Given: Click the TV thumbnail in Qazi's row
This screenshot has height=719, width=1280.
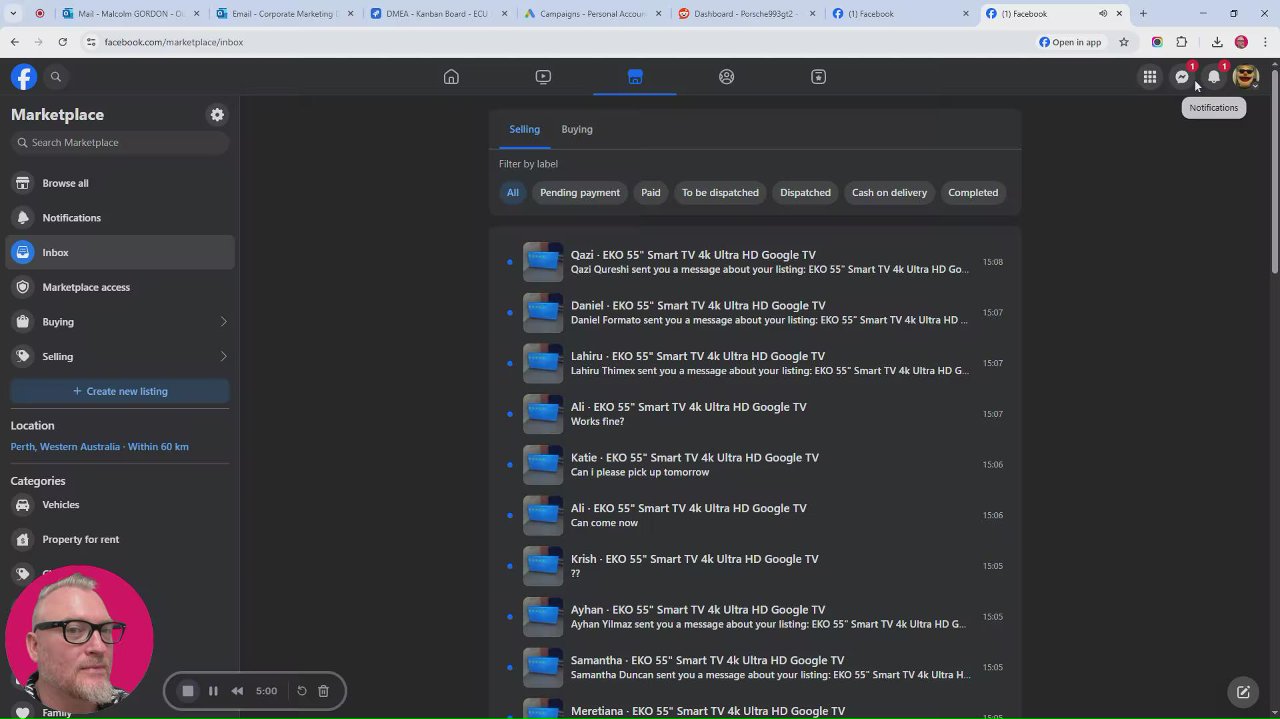Looking at the screenshot, I should (x=543, y=262).
